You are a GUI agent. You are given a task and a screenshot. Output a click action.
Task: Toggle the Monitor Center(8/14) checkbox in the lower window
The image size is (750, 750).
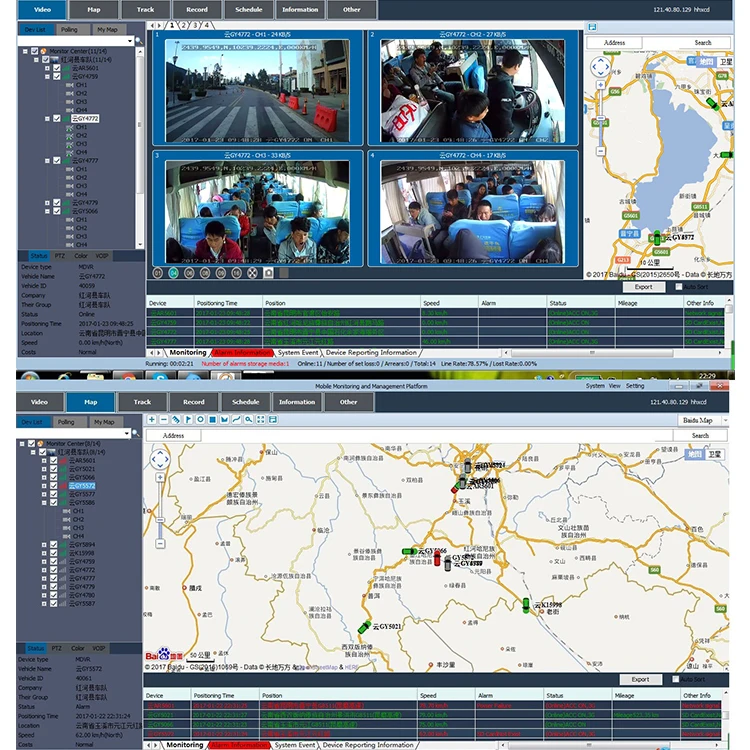[x=31, y=443]
